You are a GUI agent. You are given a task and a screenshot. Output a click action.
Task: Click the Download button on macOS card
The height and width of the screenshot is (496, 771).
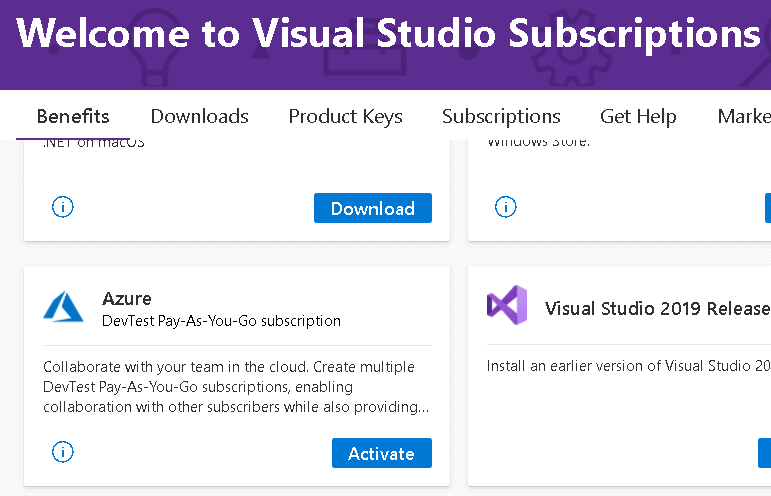373,208
